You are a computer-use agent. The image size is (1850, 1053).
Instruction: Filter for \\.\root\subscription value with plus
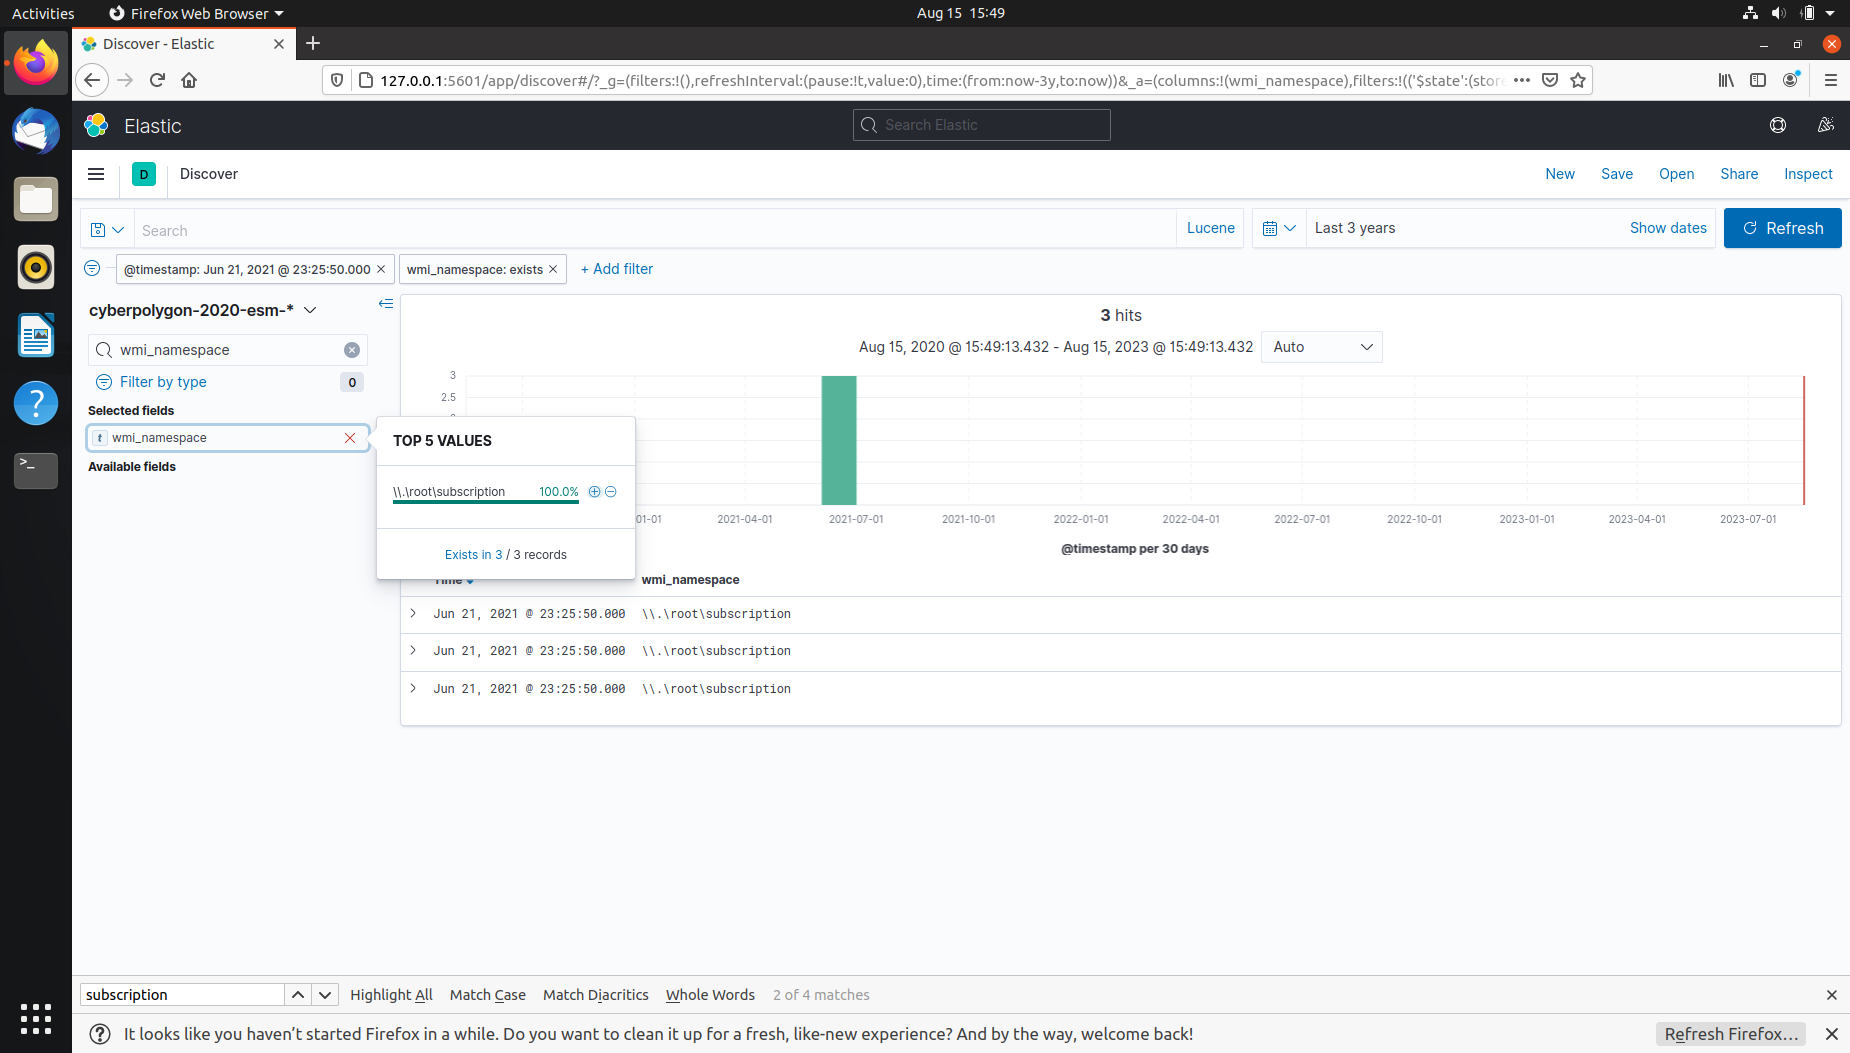[x=594, y=491]
